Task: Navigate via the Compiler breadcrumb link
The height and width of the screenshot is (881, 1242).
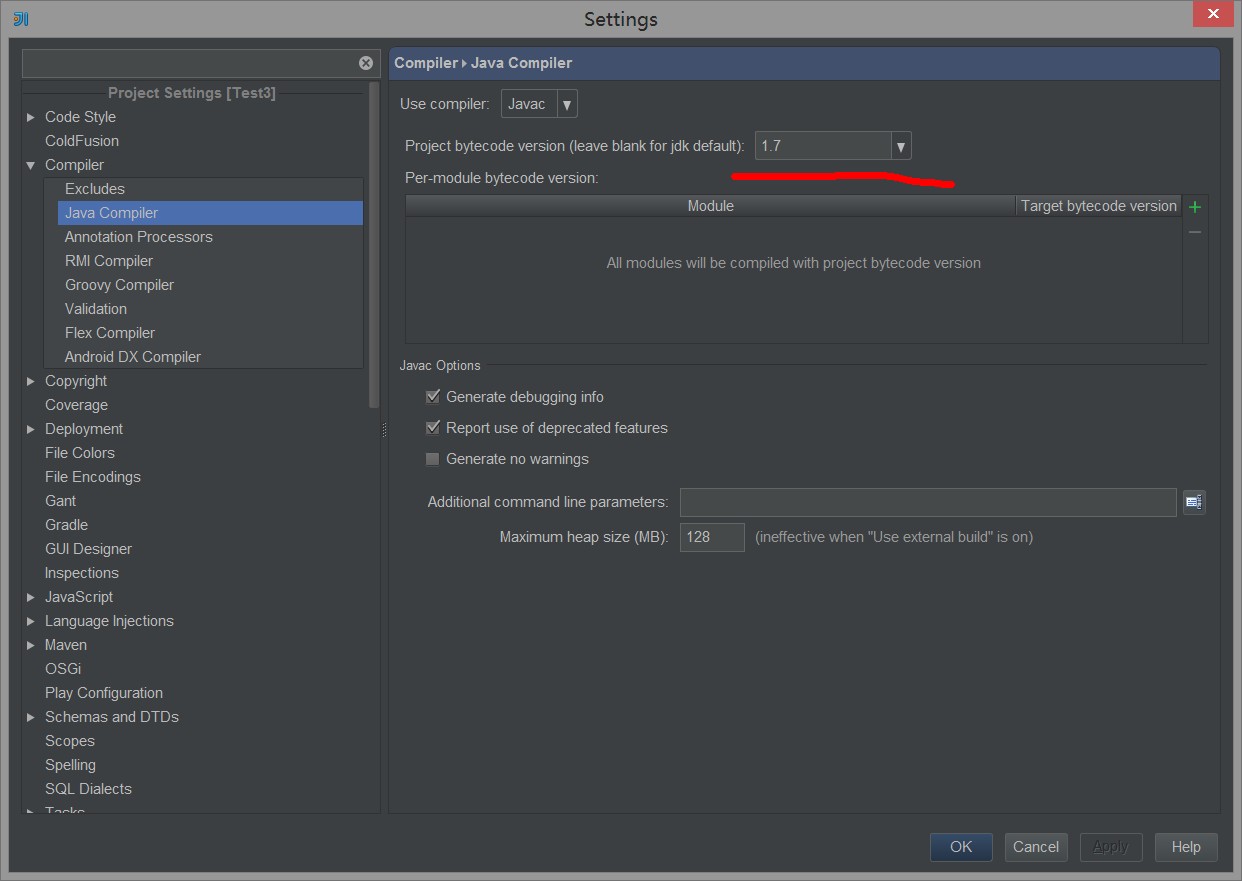Action: click(x=426, y=62)
